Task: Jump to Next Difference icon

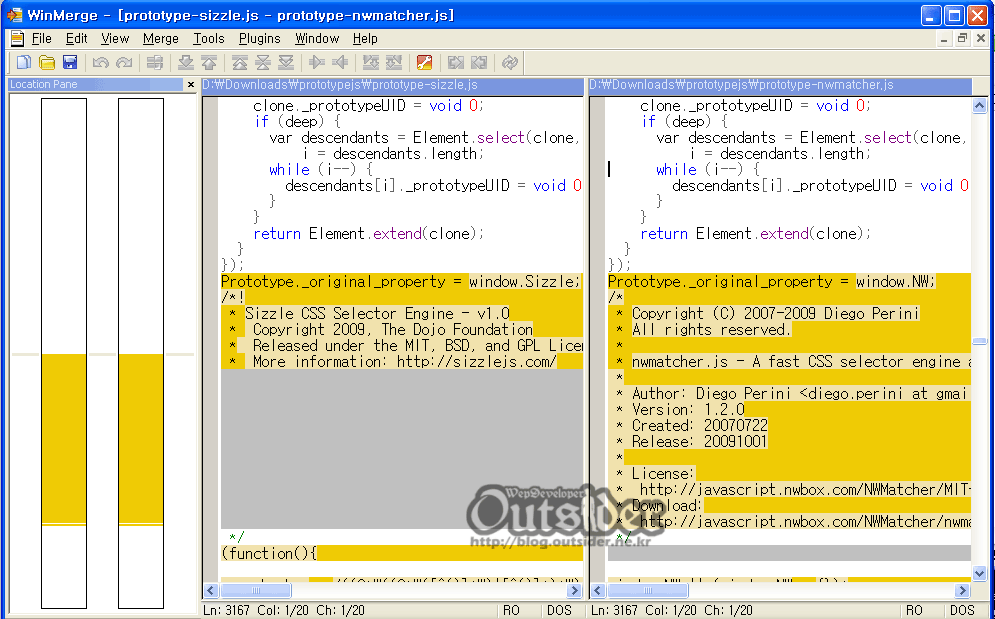Action: (185, 62)
